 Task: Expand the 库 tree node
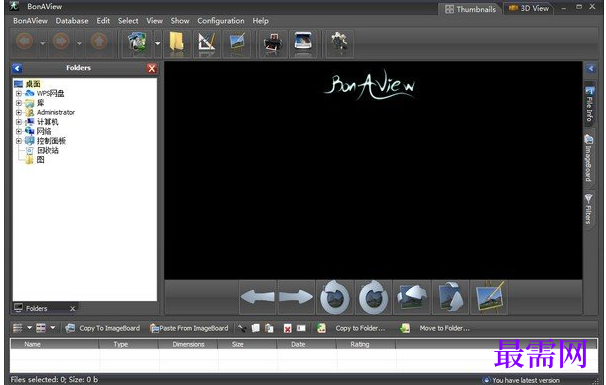coord(19,103)
